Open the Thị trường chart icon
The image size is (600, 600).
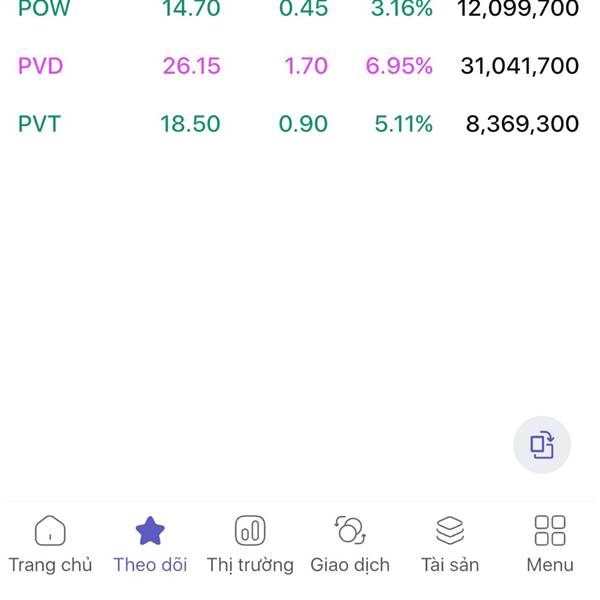[250, 530]
